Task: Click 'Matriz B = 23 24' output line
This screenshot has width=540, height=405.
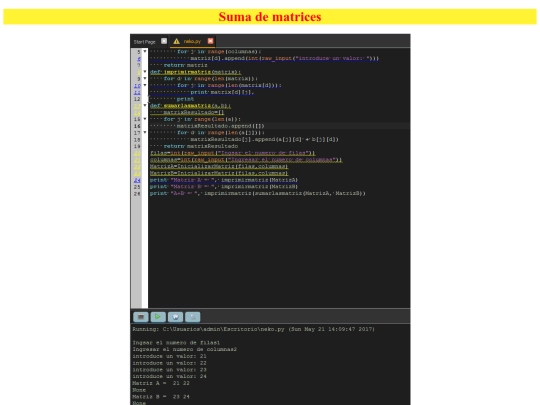Action: coord(161,397)
